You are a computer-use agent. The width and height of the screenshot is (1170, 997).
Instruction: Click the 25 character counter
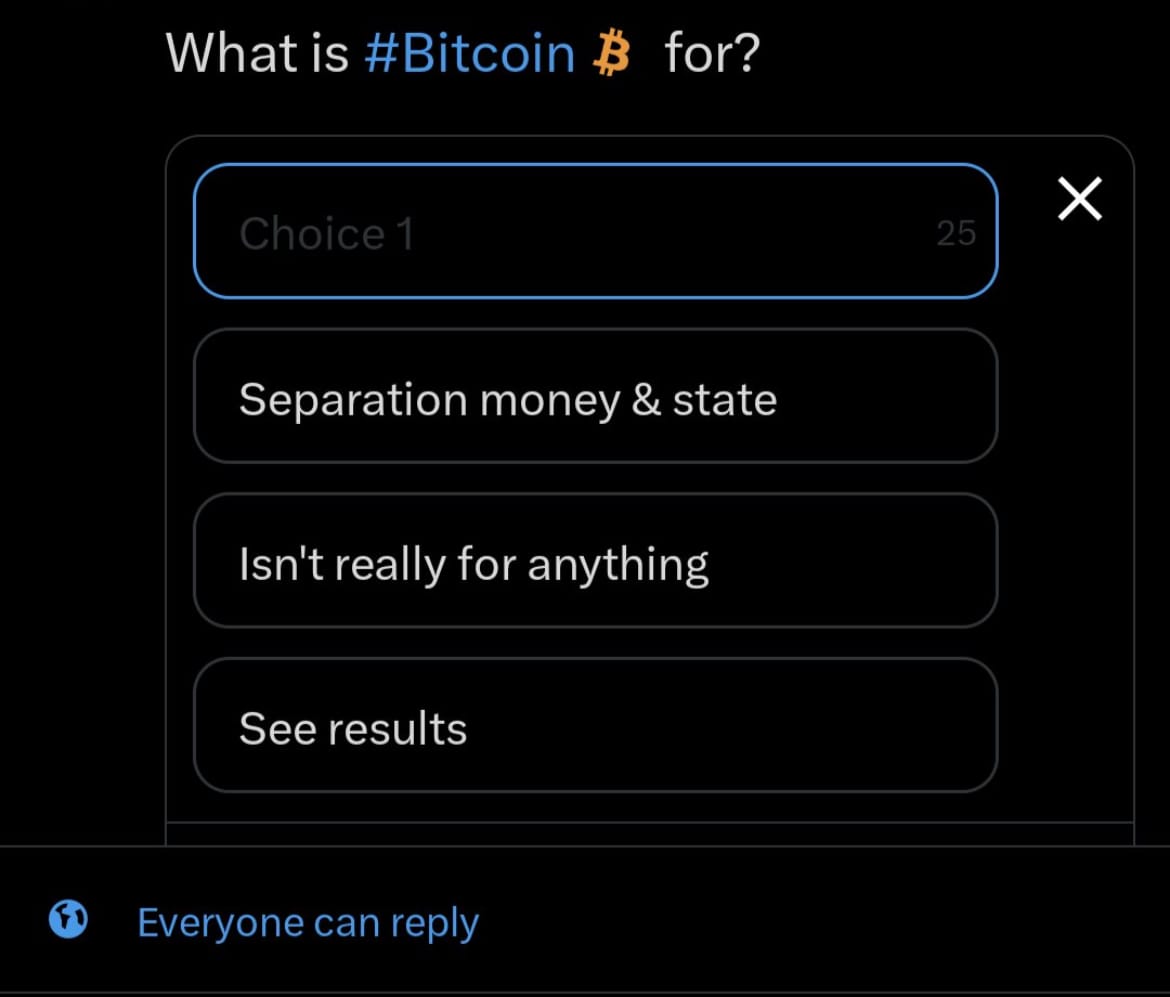coord(957,232)
